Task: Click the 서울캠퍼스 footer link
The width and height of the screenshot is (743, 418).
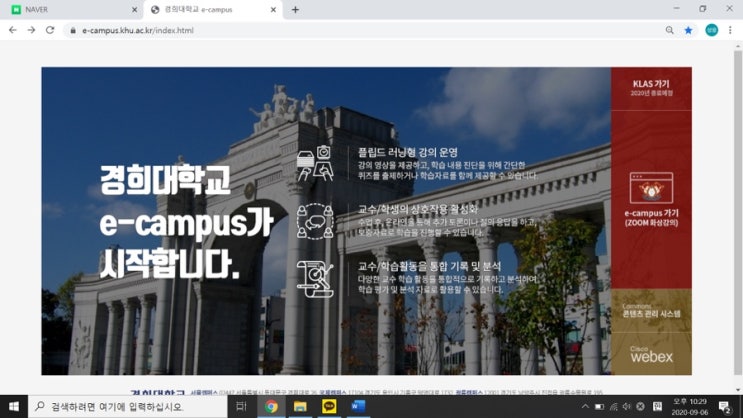Action: 204,392
